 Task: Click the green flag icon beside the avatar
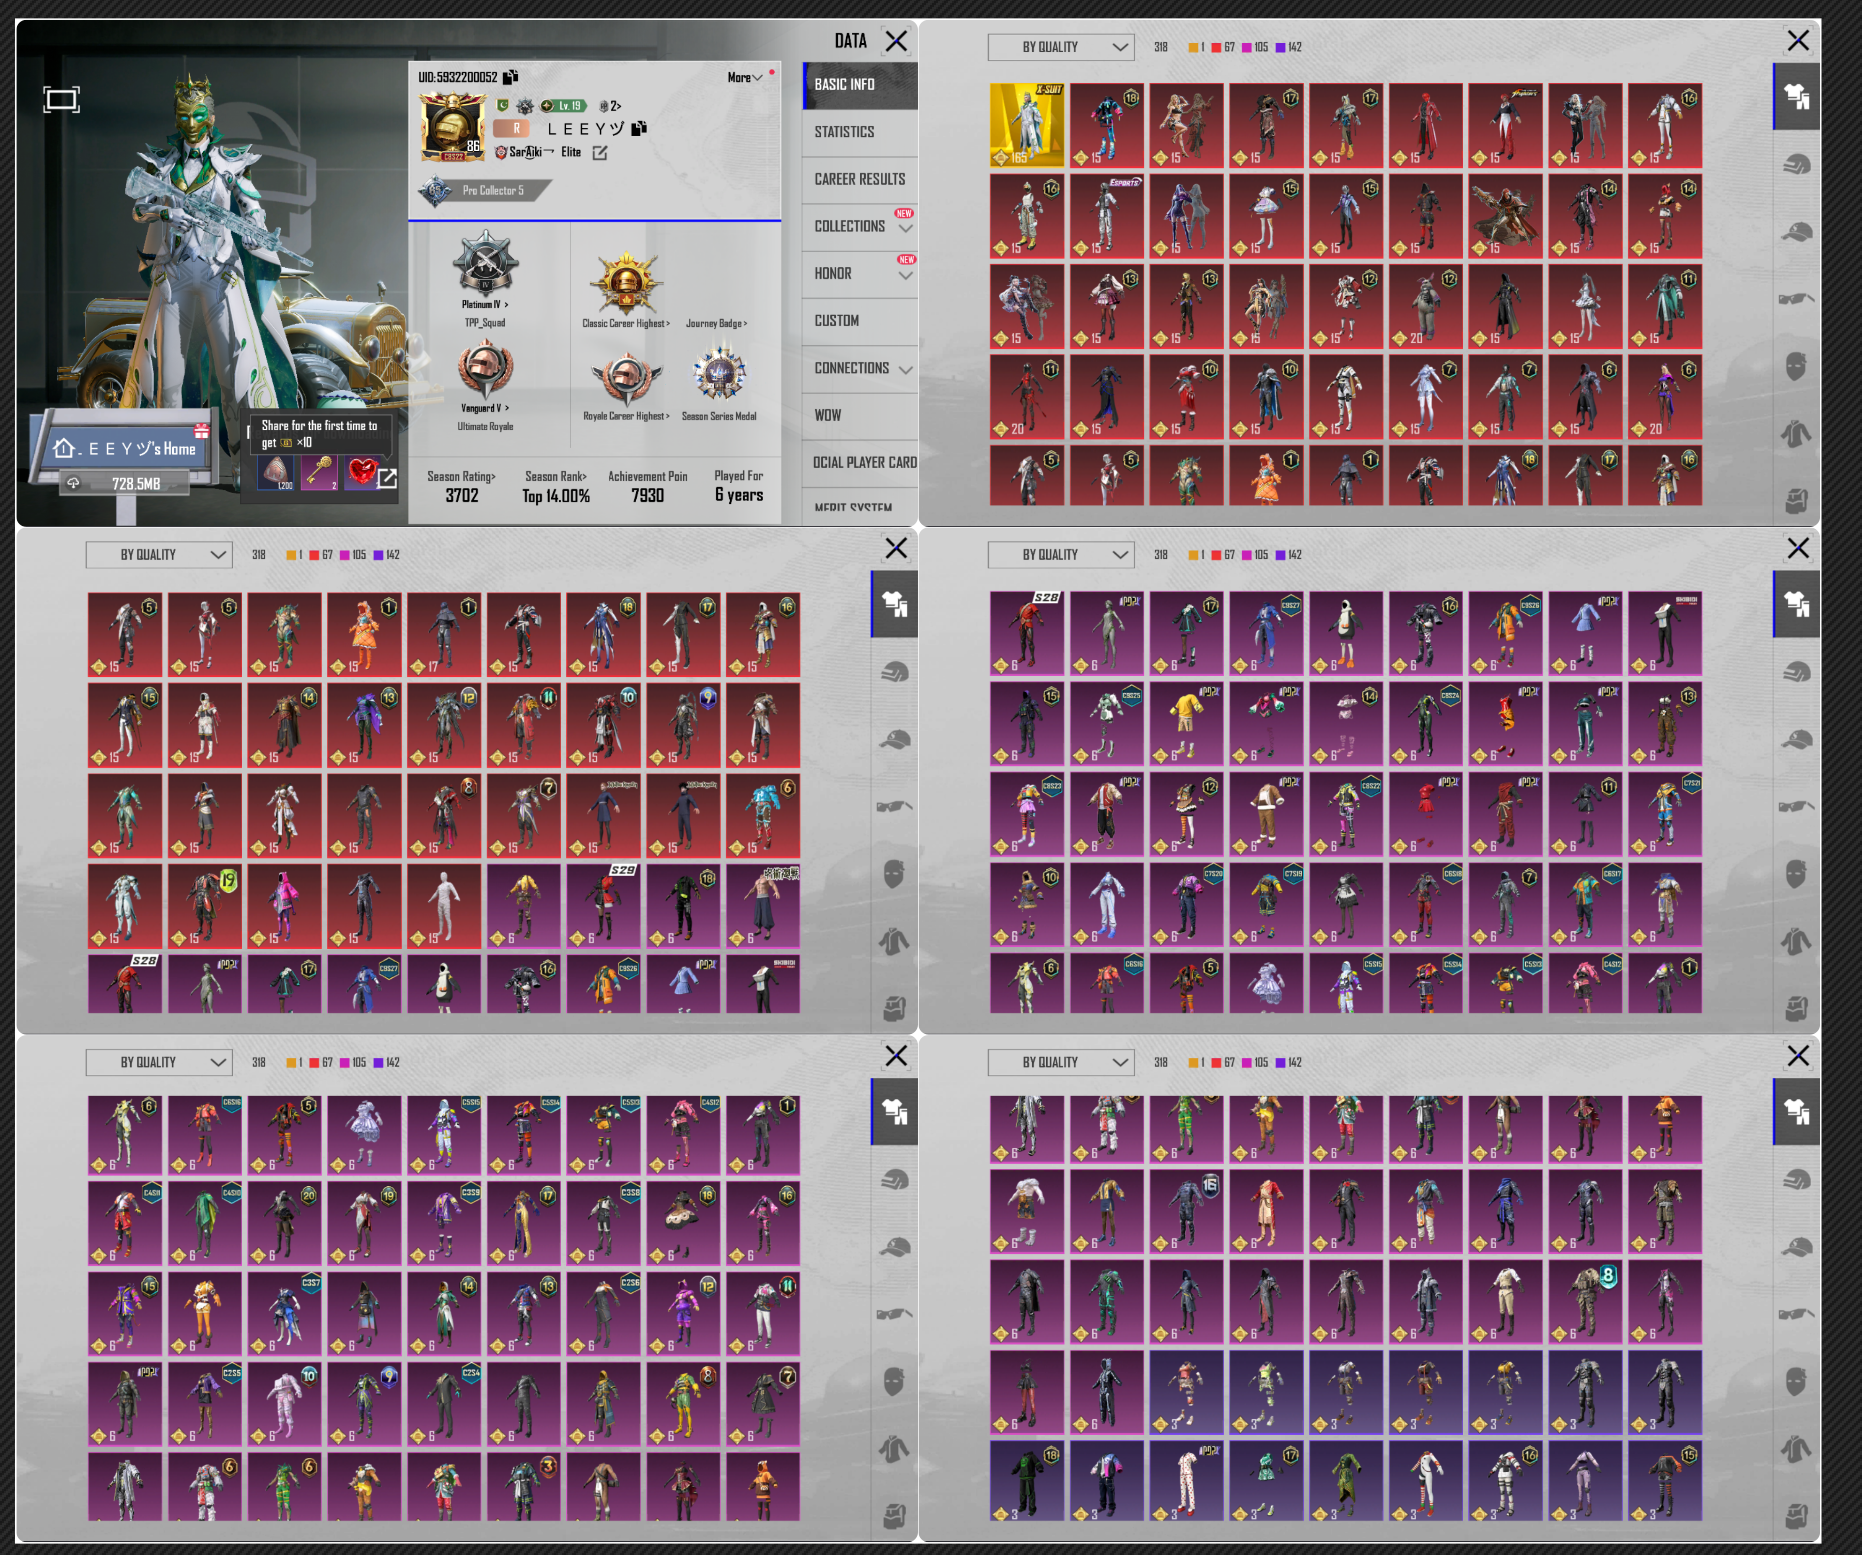(x=502, y=105)
